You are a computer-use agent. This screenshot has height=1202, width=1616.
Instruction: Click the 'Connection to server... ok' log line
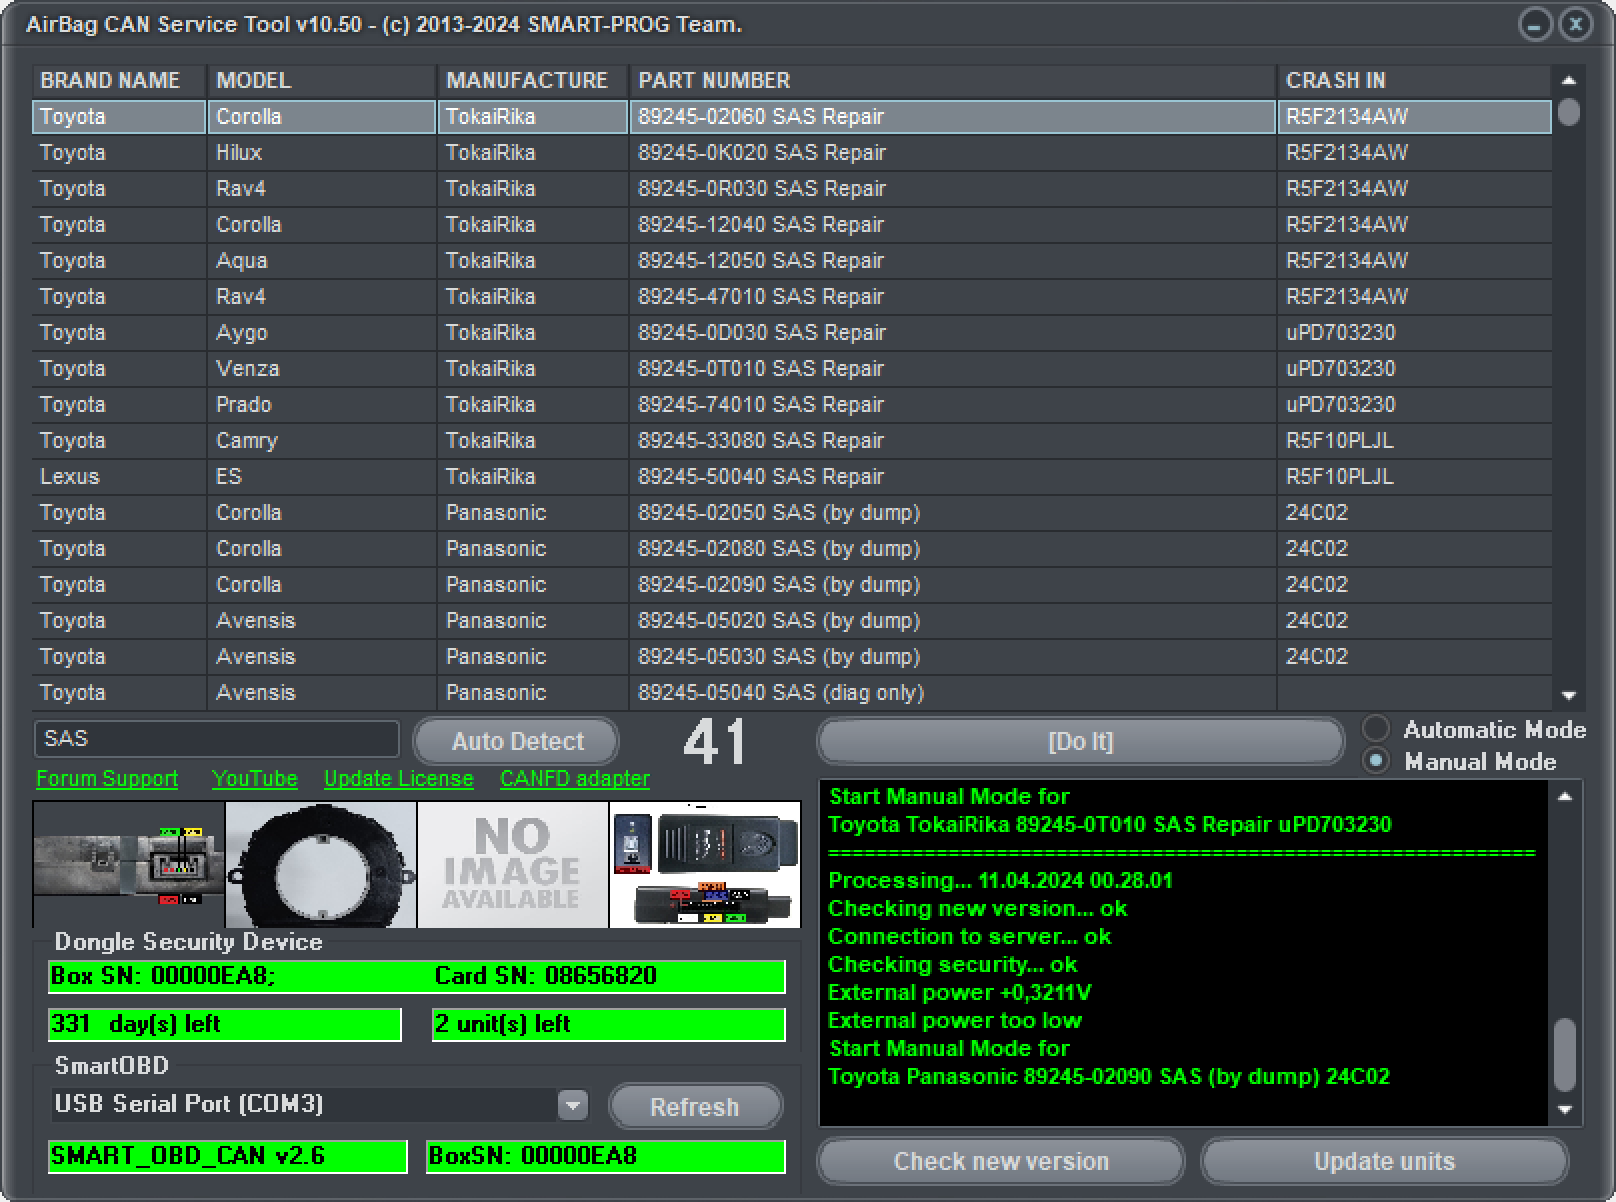(x=970, y=936)
